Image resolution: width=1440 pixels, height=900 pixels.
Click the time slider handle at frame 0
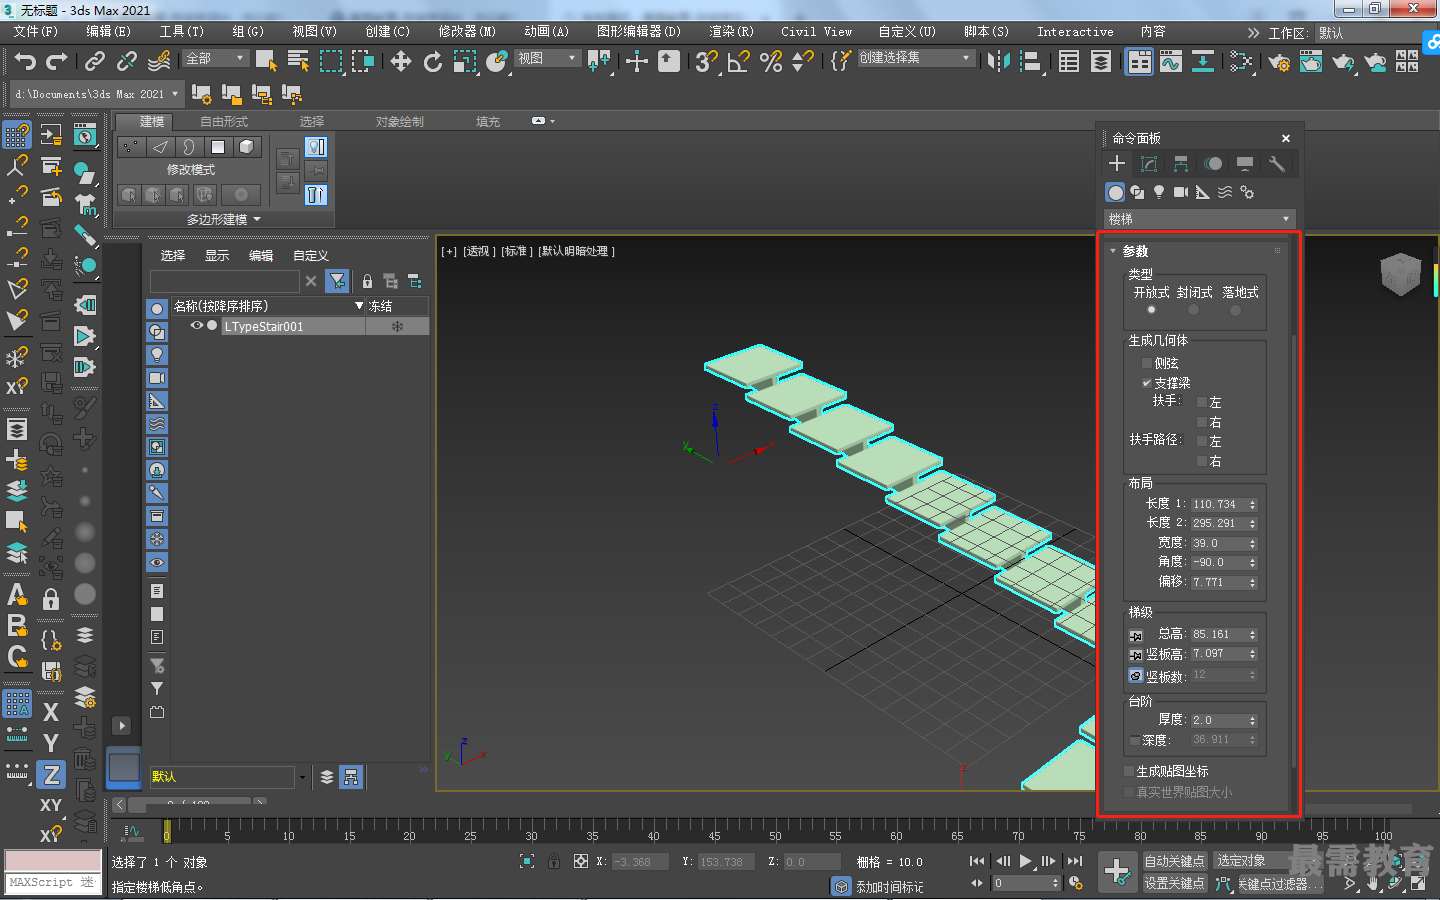click(167, 831)
